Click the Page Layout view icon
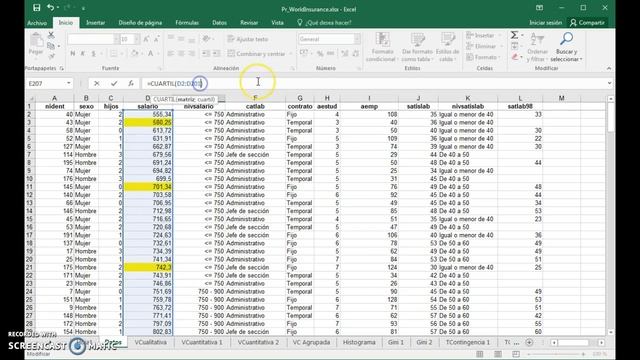Screen dimensions: 640x360 [x=498, y=354]
